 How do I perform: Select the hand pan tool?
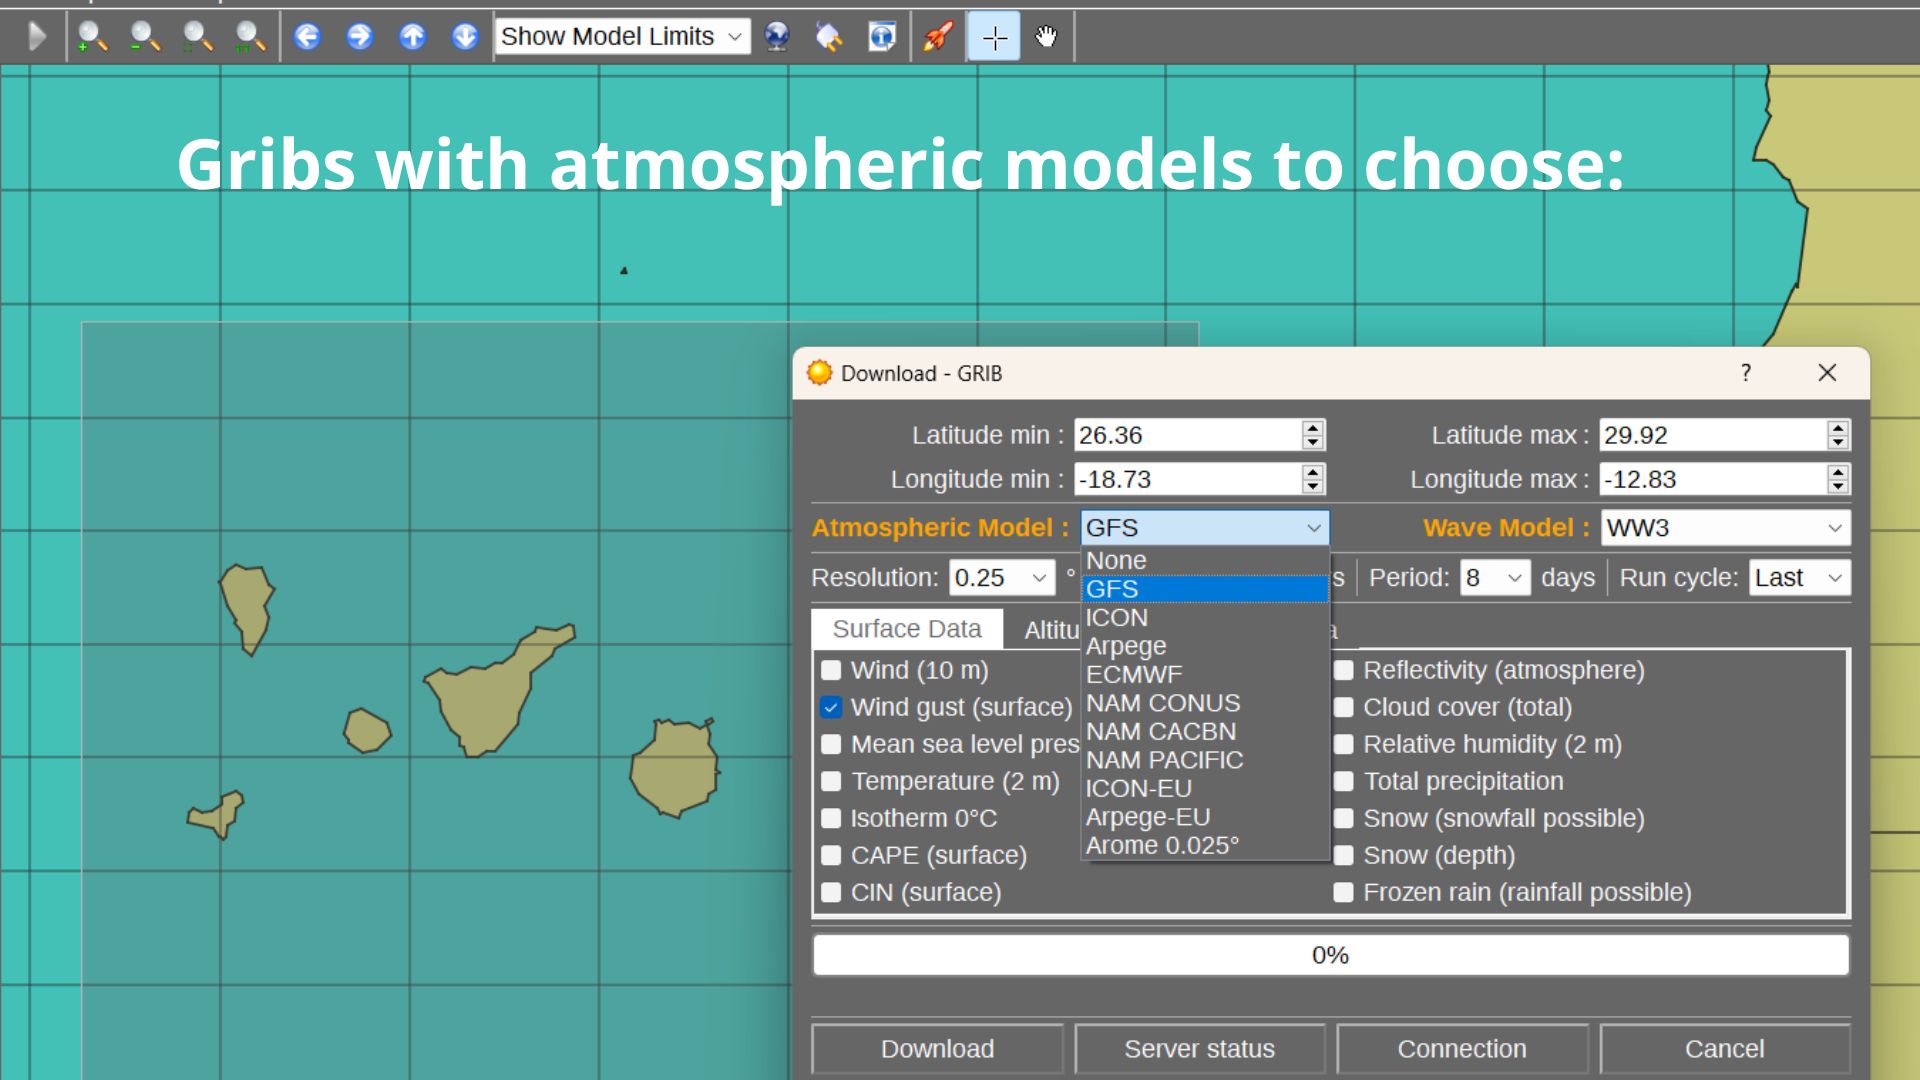(x=1046, y=37)
